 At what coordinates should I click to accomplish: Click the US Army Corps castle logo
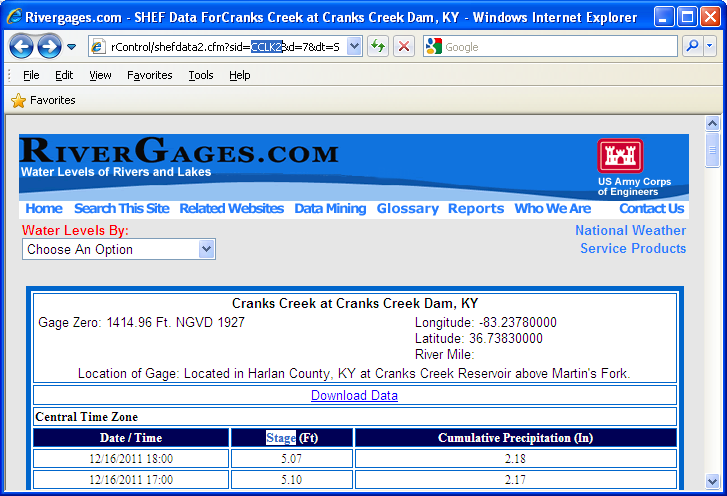[620, 156]
